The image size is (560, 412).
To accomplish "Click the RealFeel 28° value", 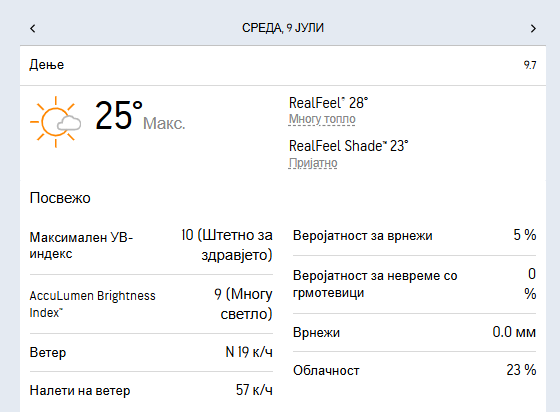I will (328, 103).
